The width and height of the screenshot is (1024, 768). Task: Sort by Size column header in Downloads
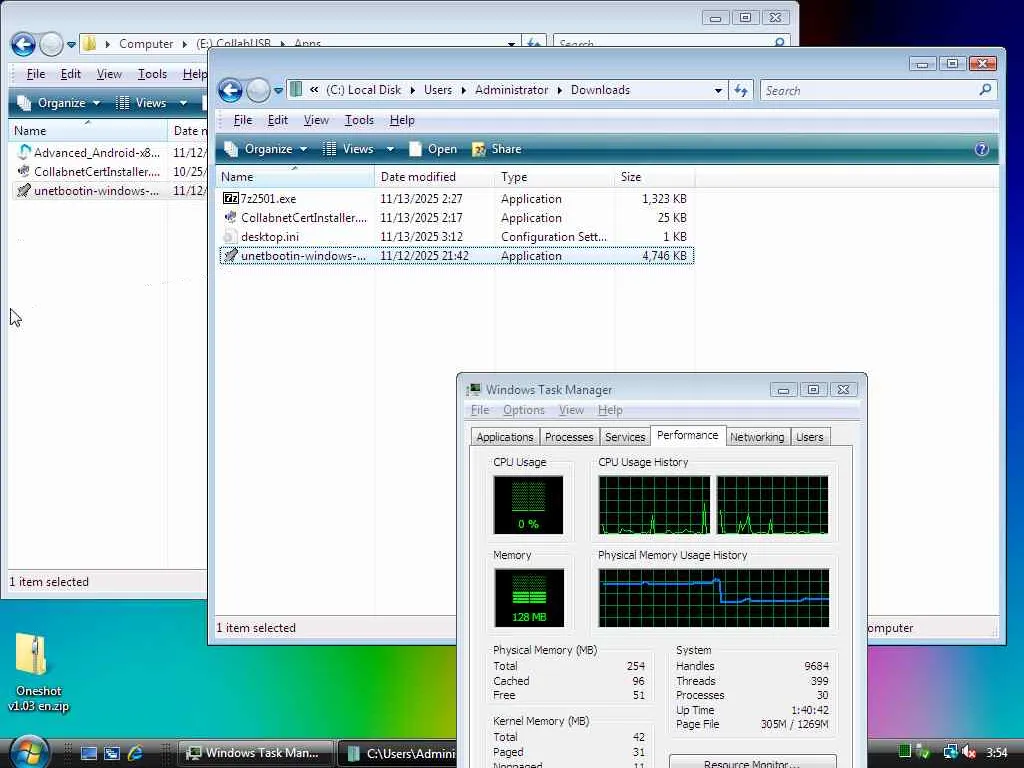point(654,177)
